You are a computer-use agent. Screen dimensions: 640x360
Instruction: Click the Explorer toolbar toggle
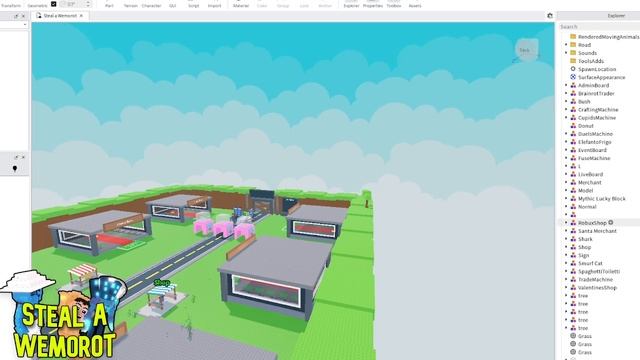click(351, 6)
